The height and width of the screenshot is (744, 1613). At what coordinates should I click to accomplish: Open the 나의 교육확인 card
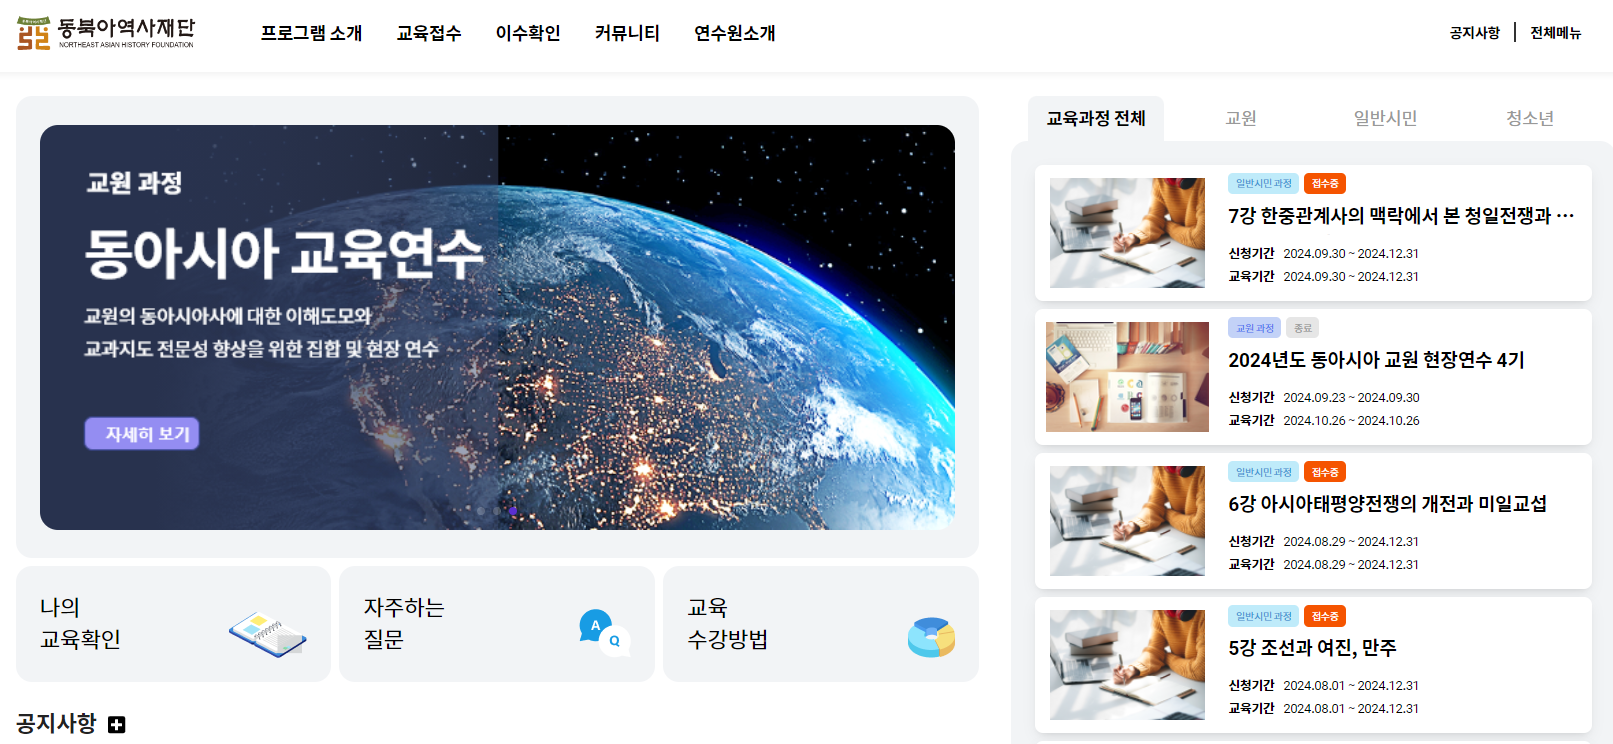173,624
